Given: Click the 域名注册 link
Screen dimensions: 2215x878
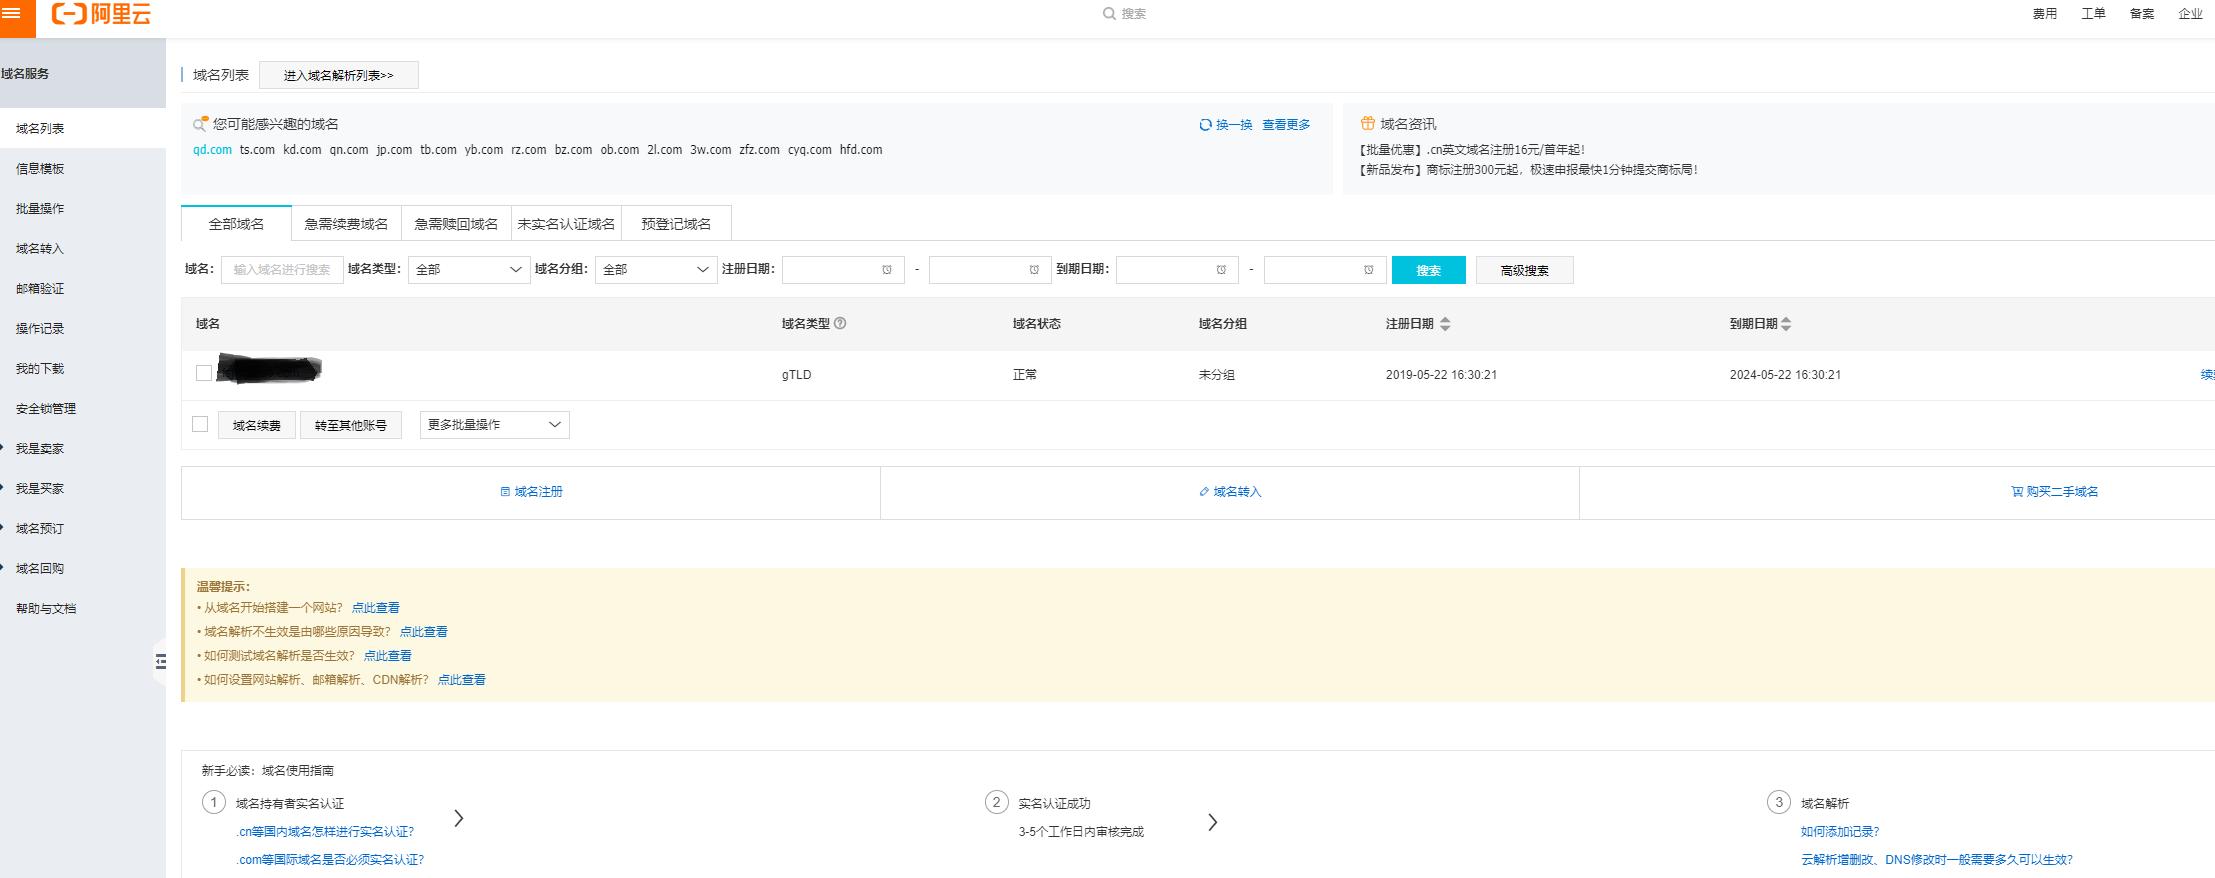Looking at the screenshot, I should (x=531, y=492).
